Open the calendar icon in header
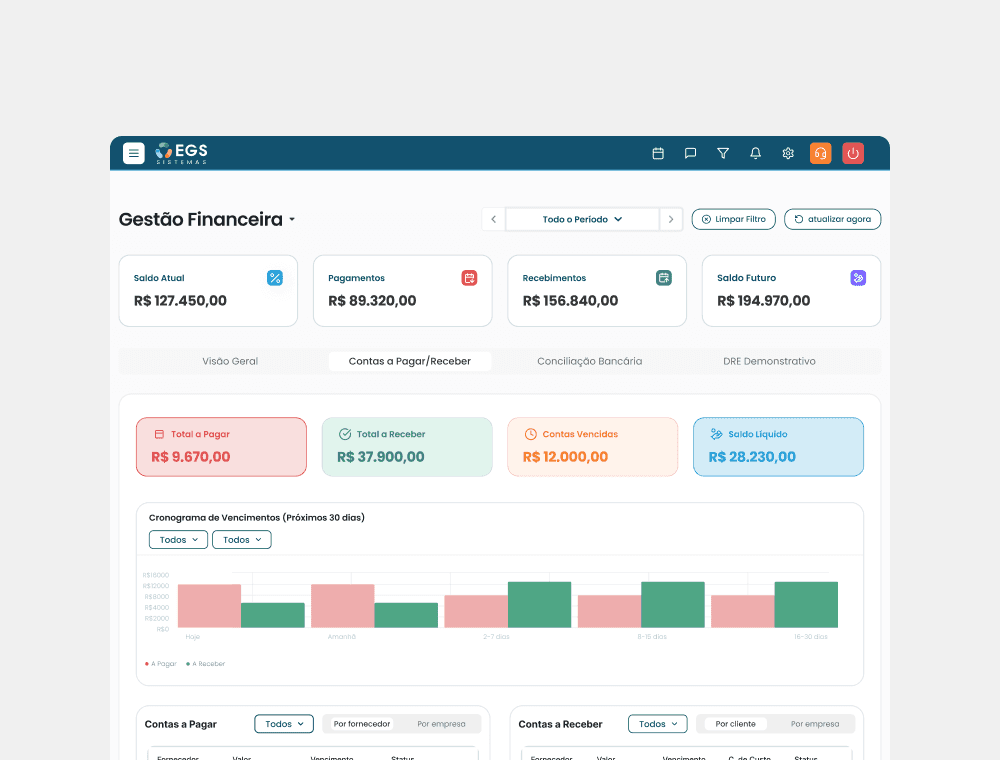Image resolution: width=1000 pixels, height=760 pixels. 658,153
